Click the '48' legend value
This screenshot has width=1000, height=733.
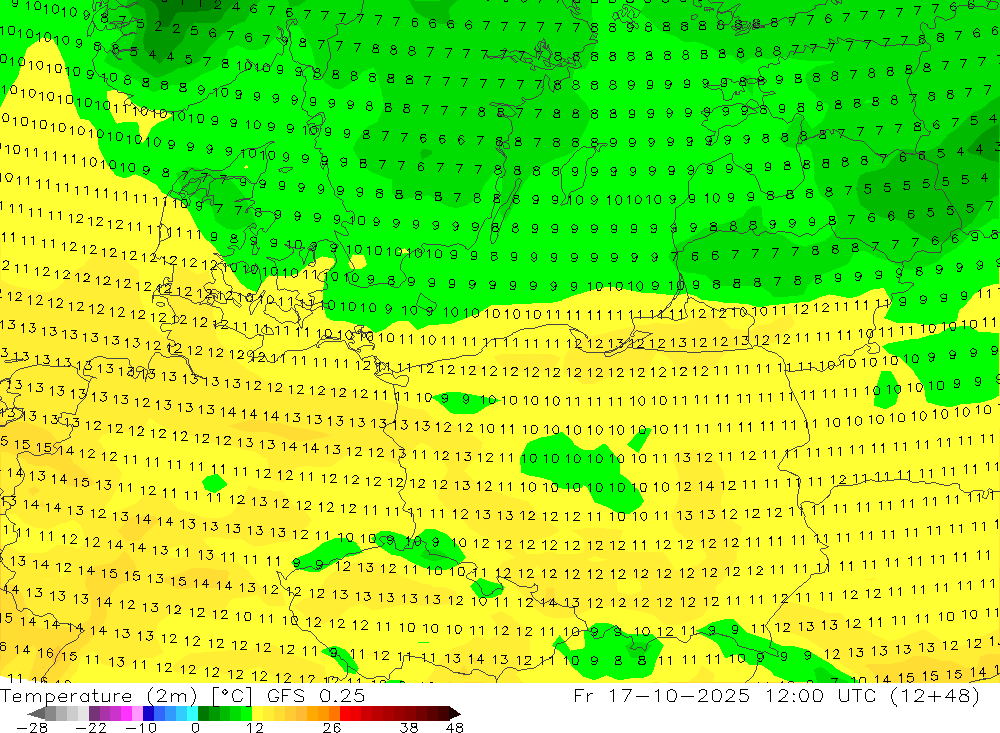tap(455, 727)
